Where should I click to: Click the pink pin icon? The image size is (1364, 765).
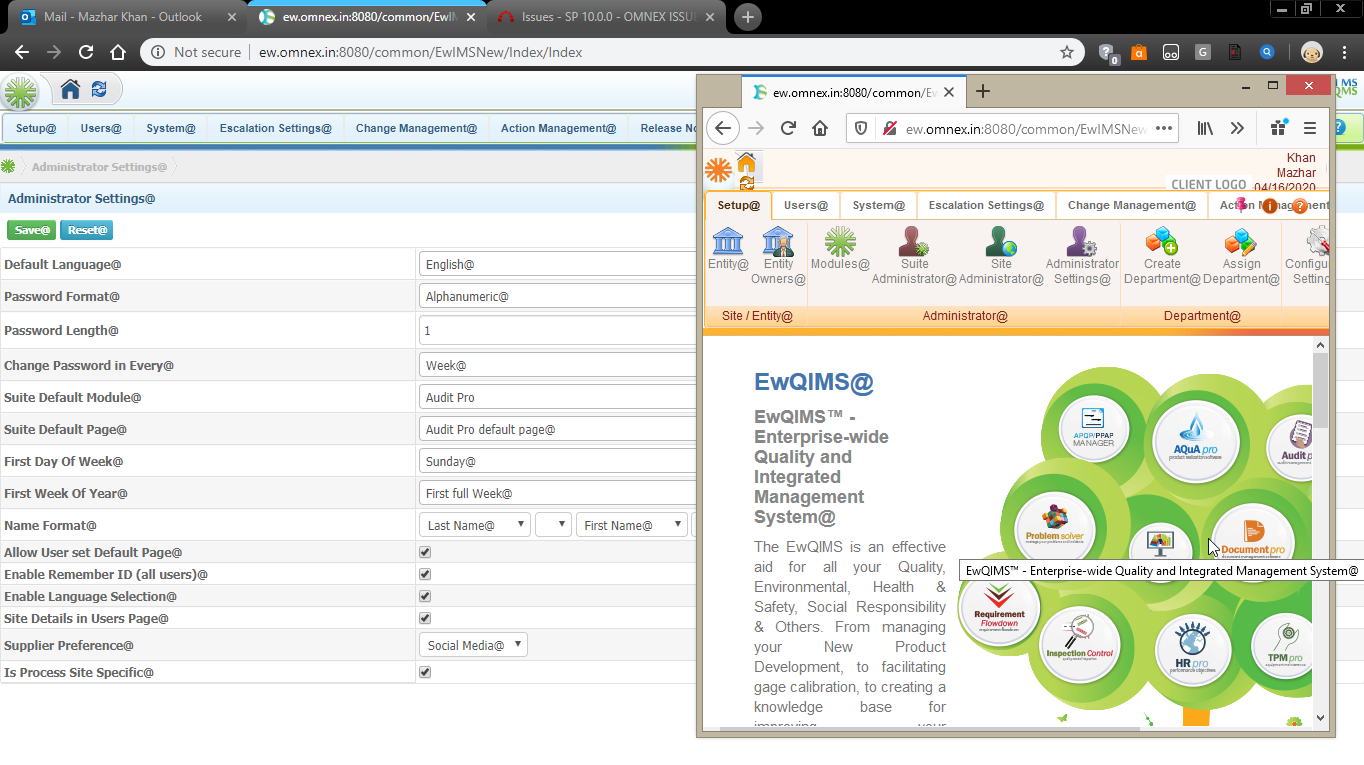pyautogui.click(x=1242, y=205)
